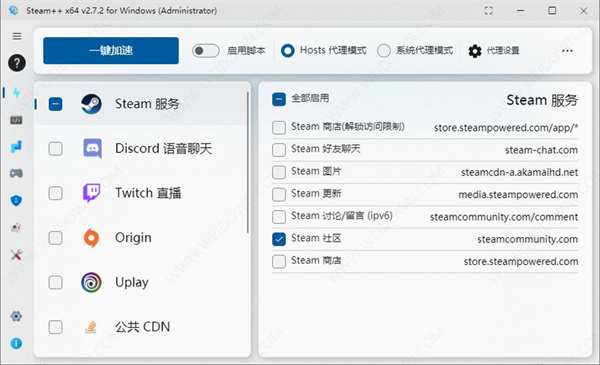Check Steam 好友聊天 checkbox
600x365 pixels.
tap(279, 150)
